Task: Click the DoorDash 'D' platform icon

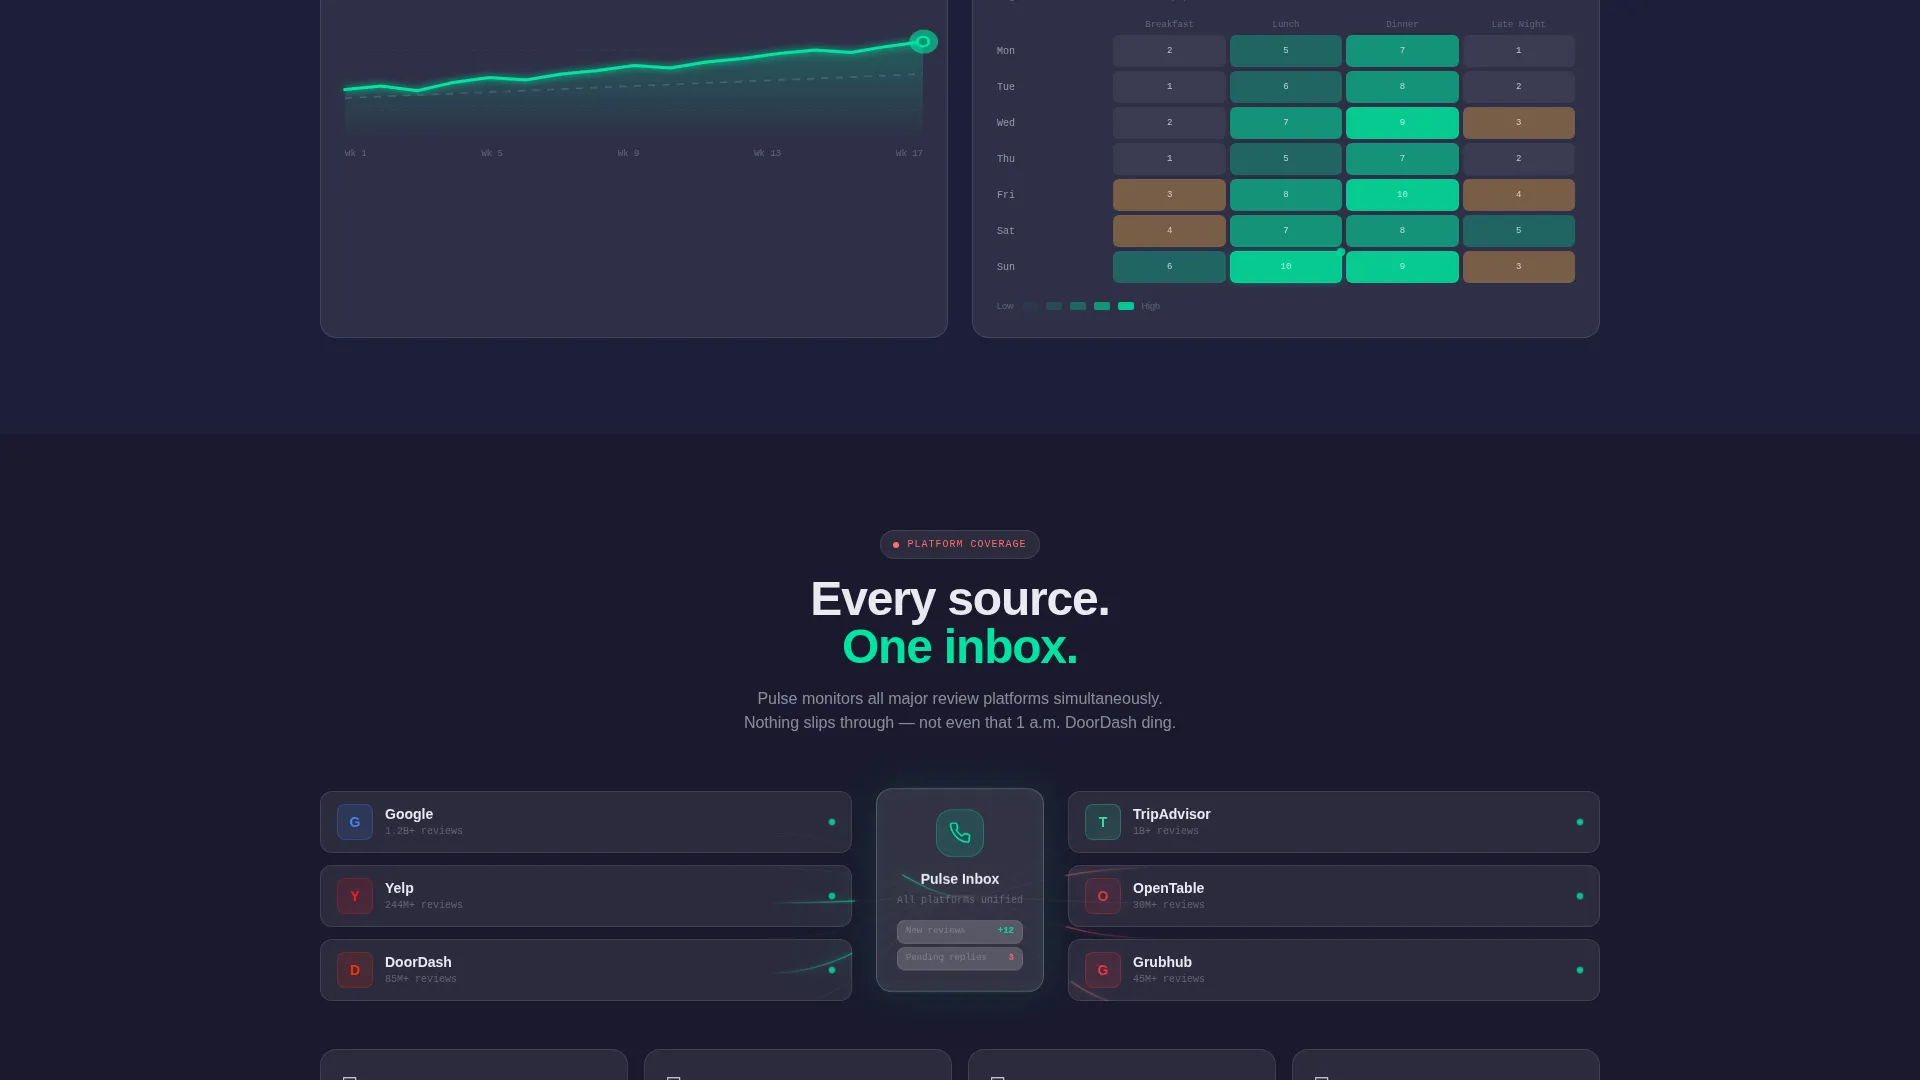Action: point(354,970)
